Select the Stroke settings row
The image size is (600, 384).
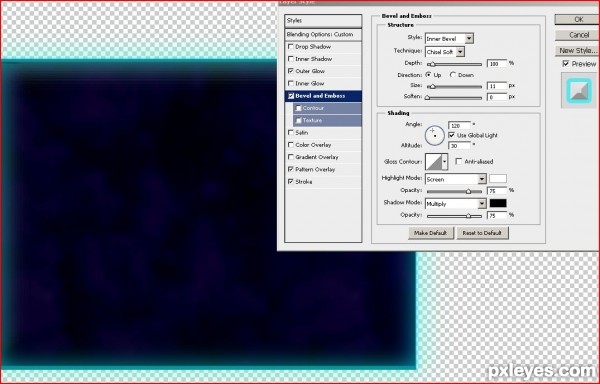323,182
